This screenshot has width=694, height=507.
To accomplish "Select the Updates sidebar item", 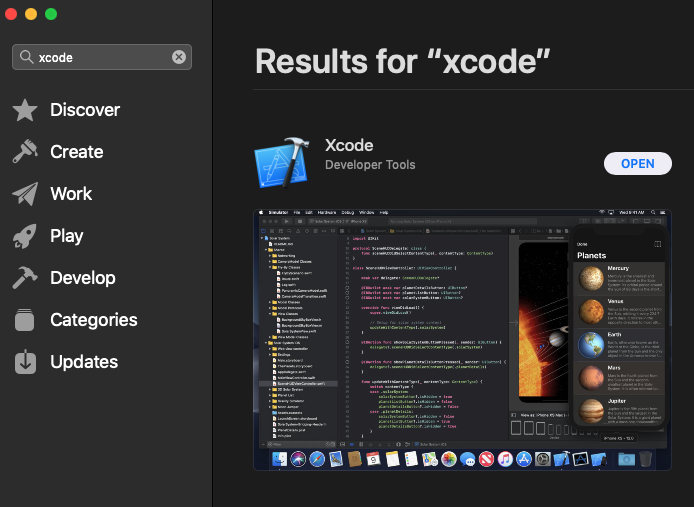I will [x=84, y=362].
